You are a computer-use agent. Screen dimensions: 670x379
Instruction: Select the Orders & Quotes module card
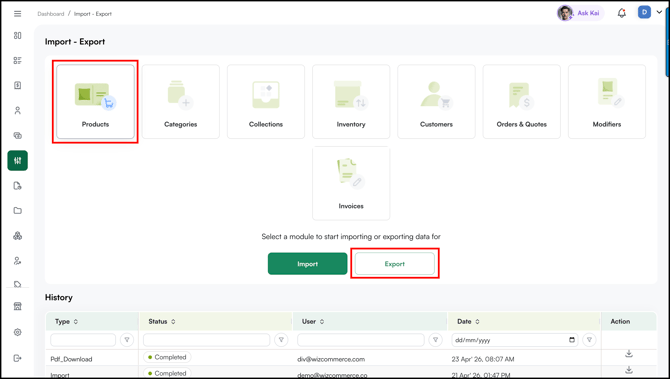(522, 102)
